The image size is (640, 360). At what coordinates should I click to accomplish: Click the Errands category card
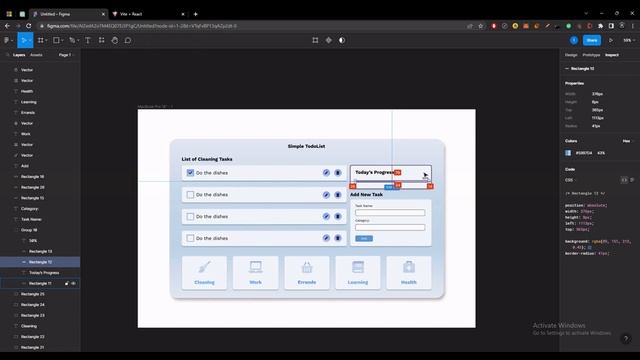[307, 273]
